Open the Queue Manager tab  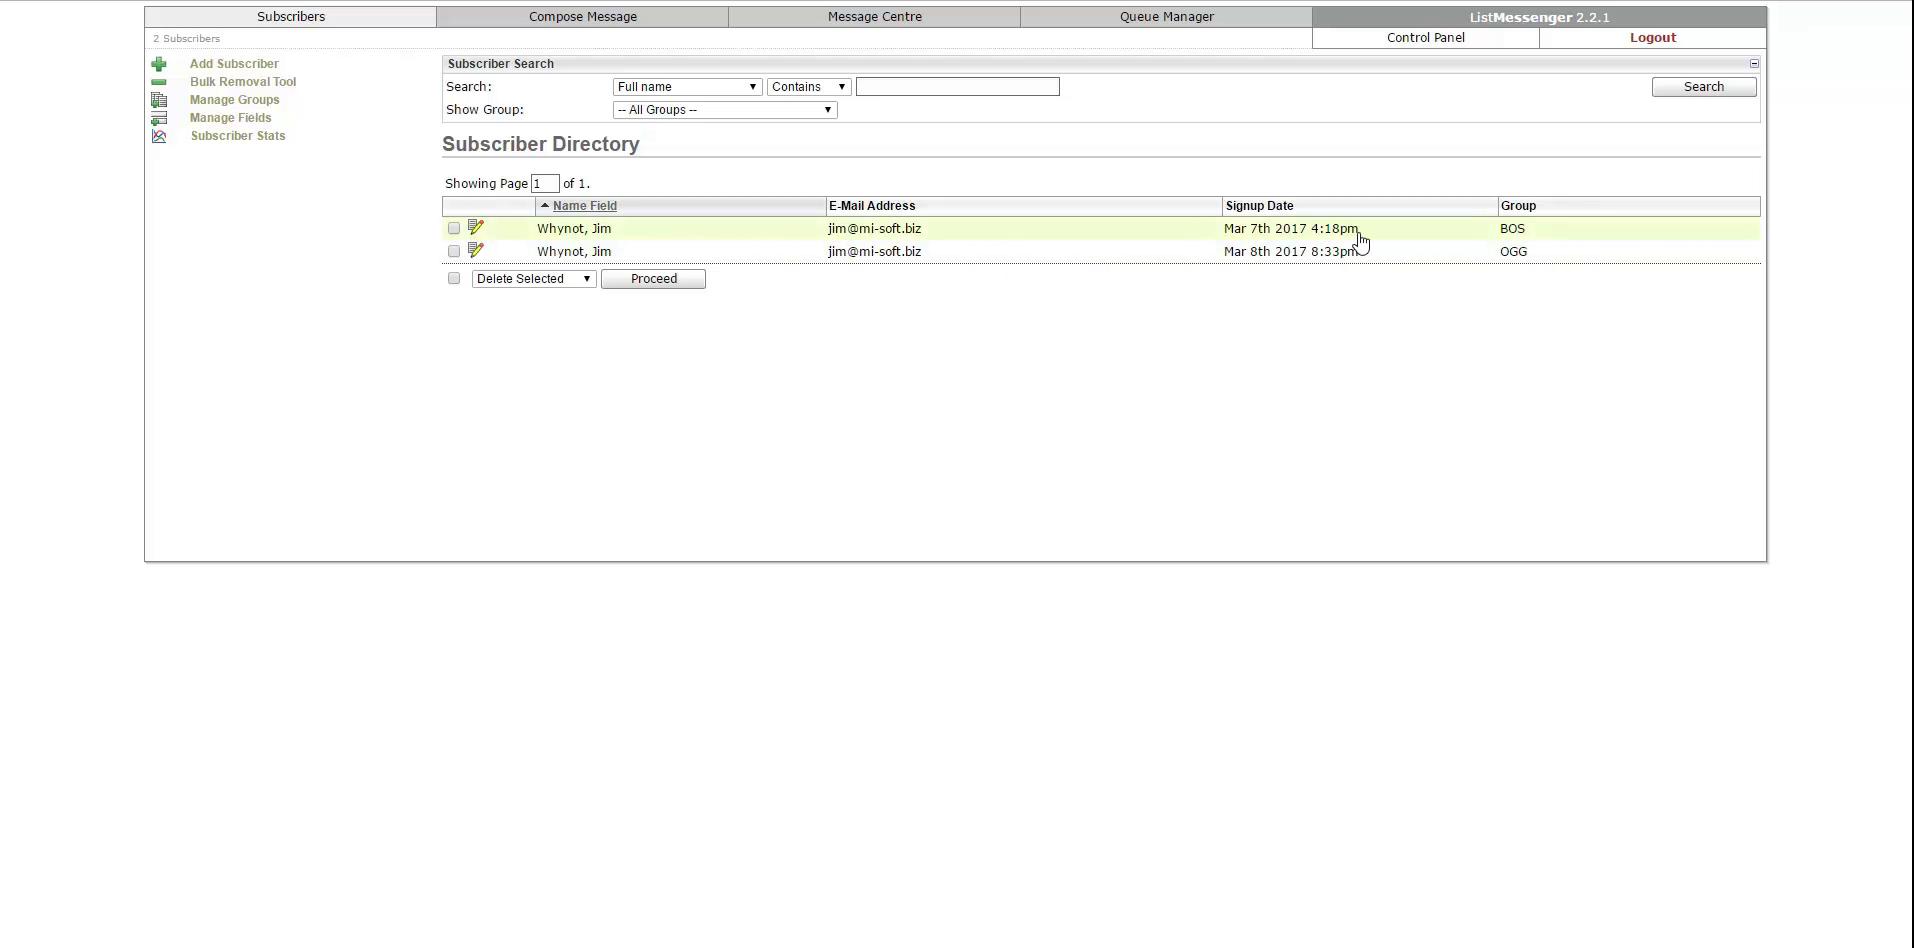point(1167,17)
